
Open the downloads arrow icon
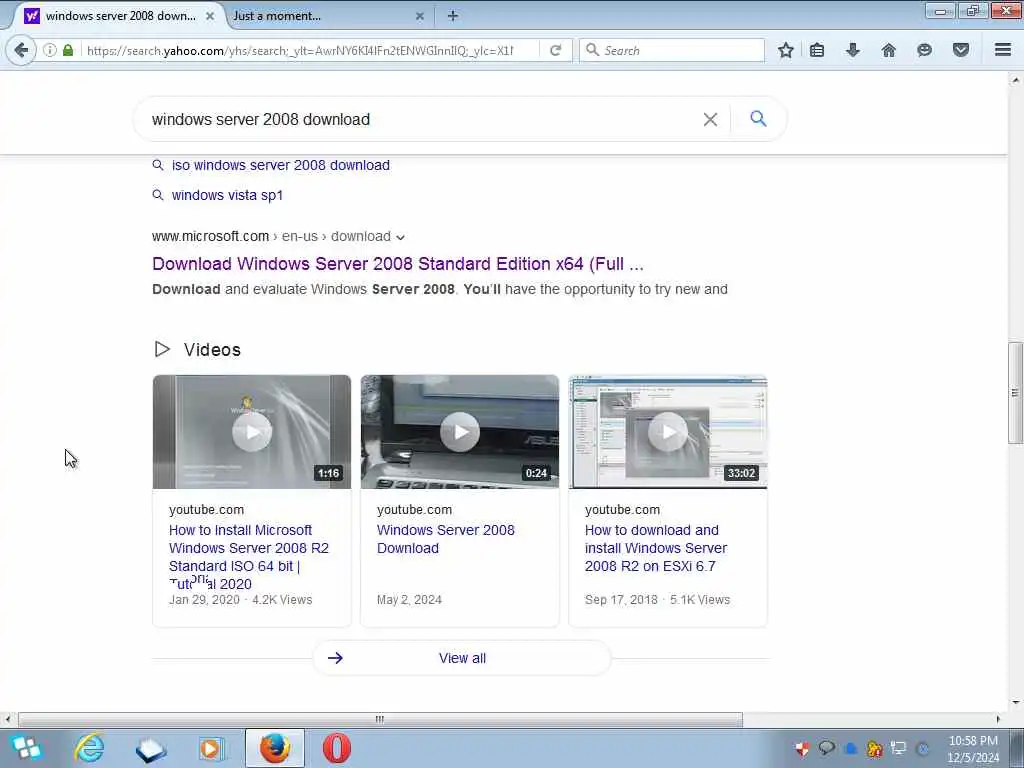(853, 50)
